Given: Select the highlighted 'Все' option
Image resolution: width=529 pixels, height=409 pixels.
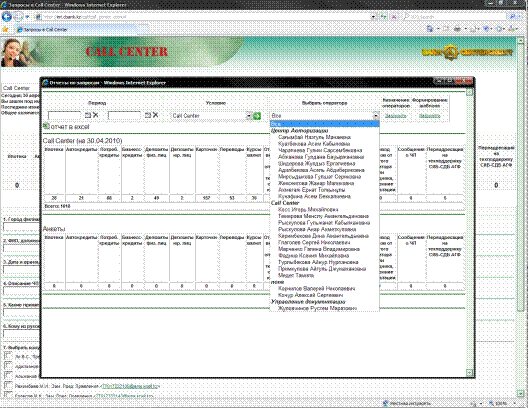Looking at the screenshot, I should (325, 124).
